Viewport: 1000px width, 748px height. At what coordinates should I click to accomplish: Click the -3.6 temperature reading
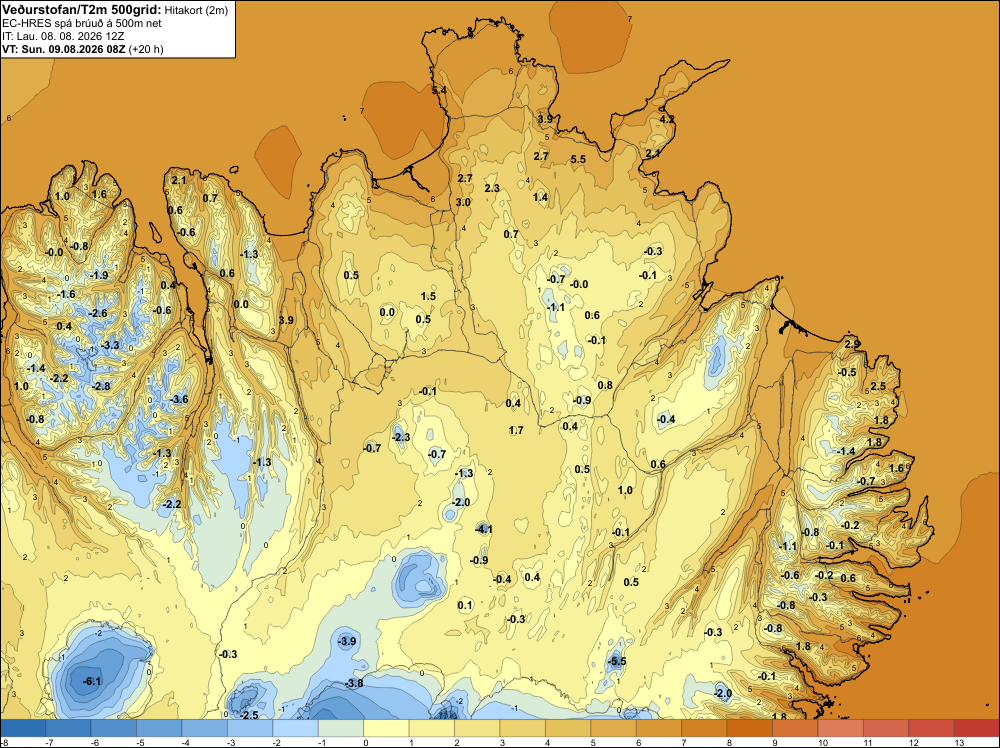(179, 399)
